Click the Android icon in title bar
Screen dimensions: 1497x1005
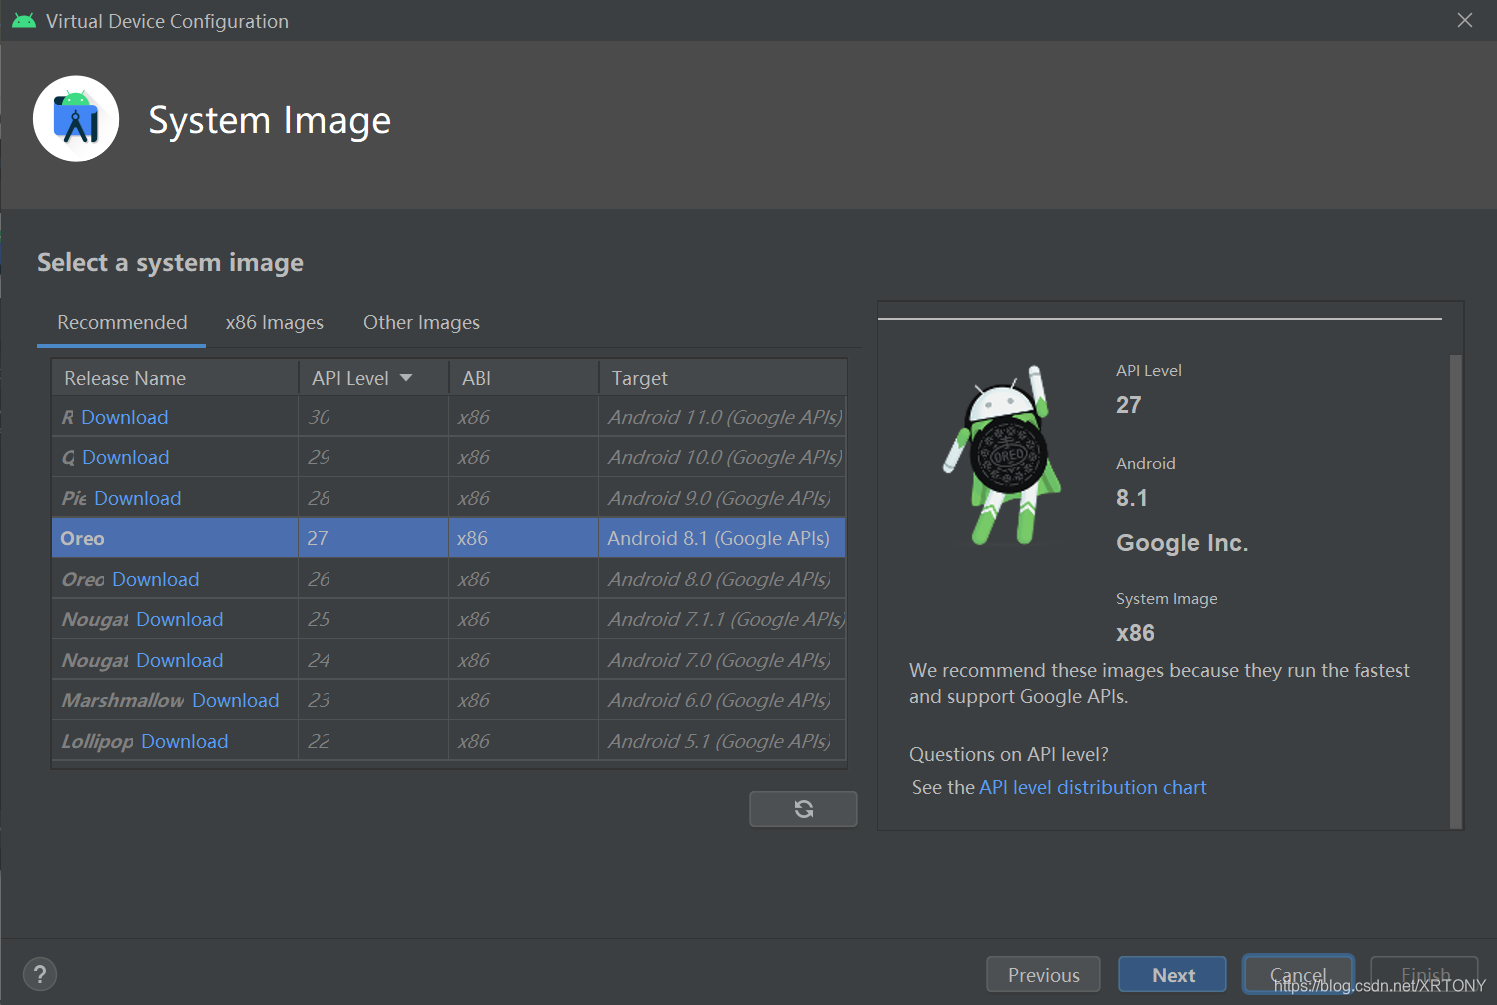click(24, 21)
